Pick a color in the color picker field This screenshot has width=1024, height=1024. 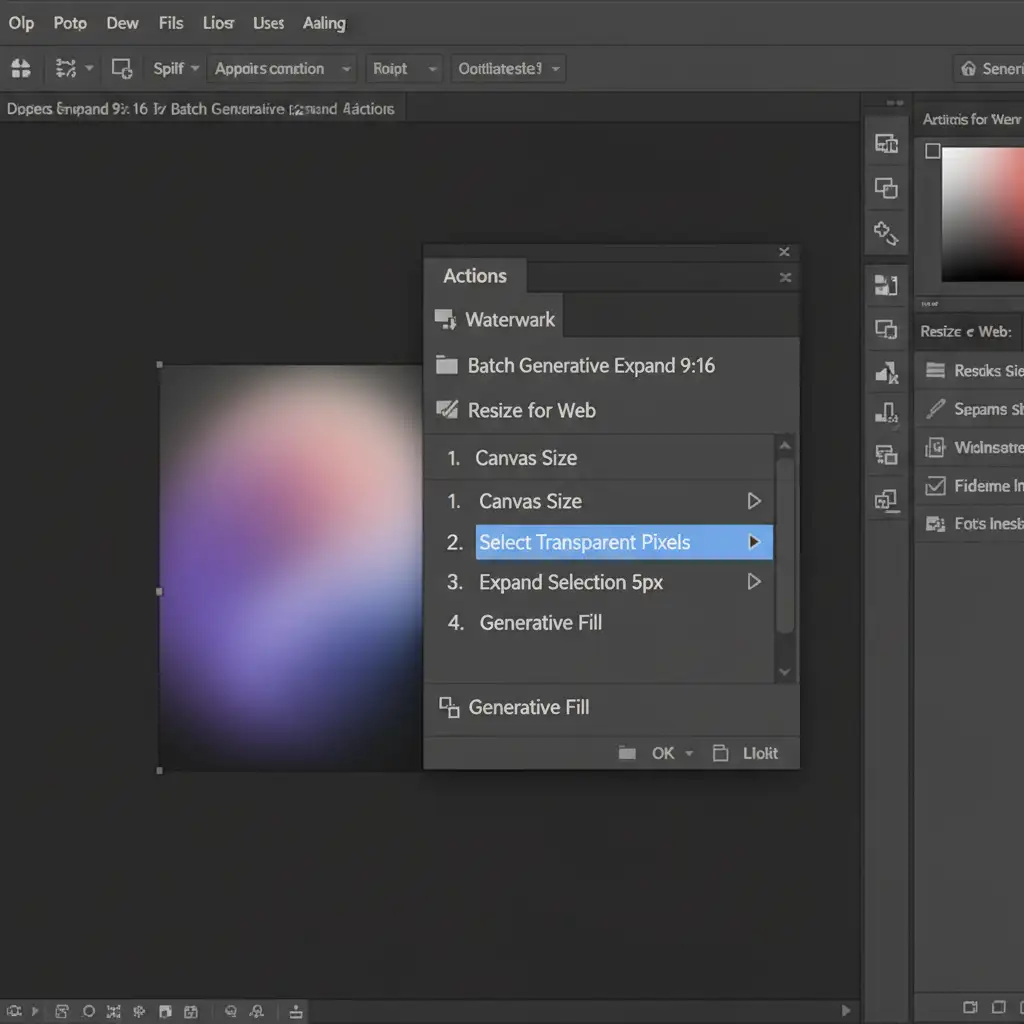[x=983, y=215]
